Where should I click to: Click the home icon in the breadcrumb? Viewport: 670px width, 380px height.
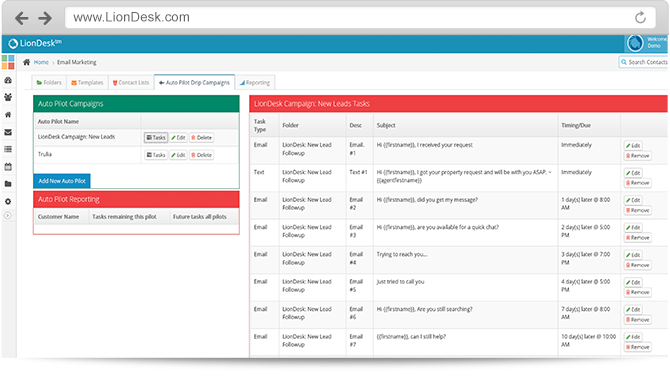tap(26, 62)
